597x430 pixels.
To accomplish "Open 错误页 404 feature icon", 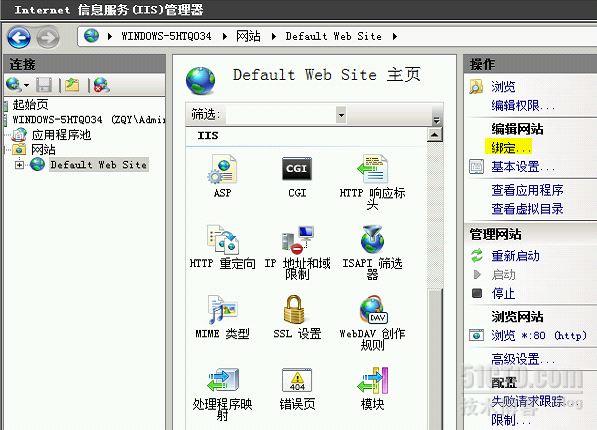I will coord(297,380).
